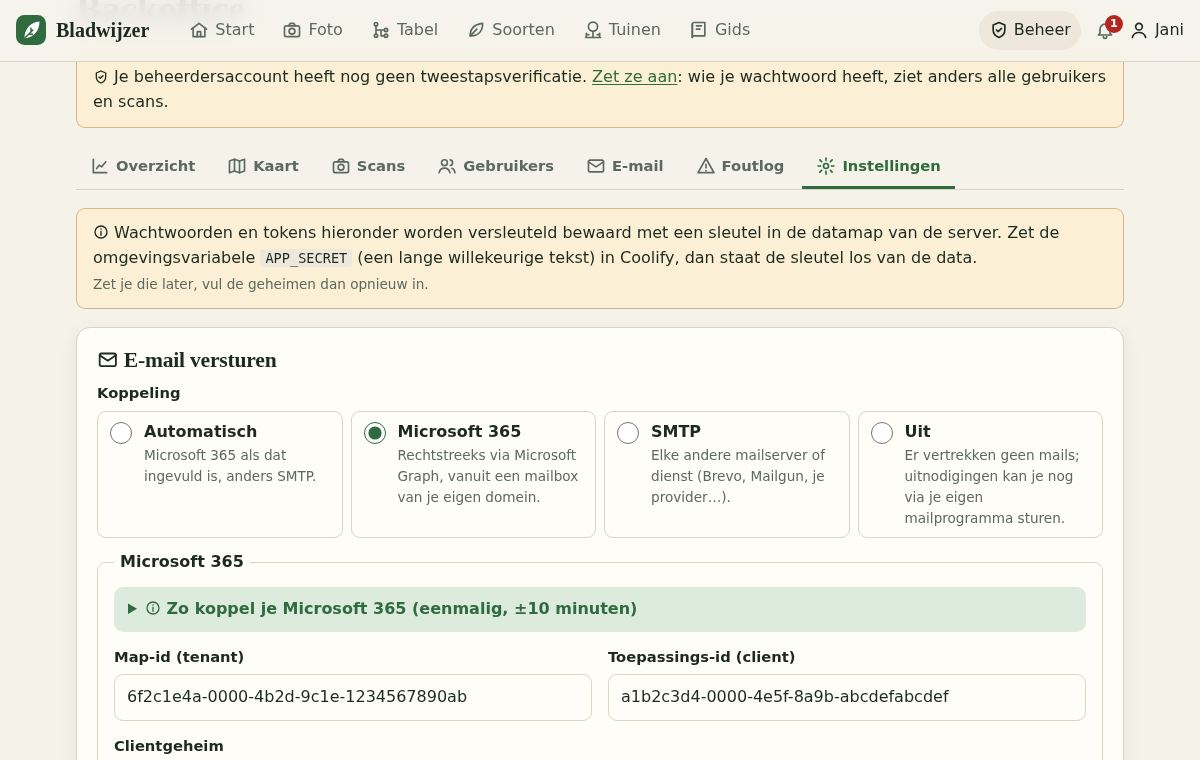The height and width of the screenshot is (760, 1200).
Task: Open the Soorten menu item
Action: point(511,30)
